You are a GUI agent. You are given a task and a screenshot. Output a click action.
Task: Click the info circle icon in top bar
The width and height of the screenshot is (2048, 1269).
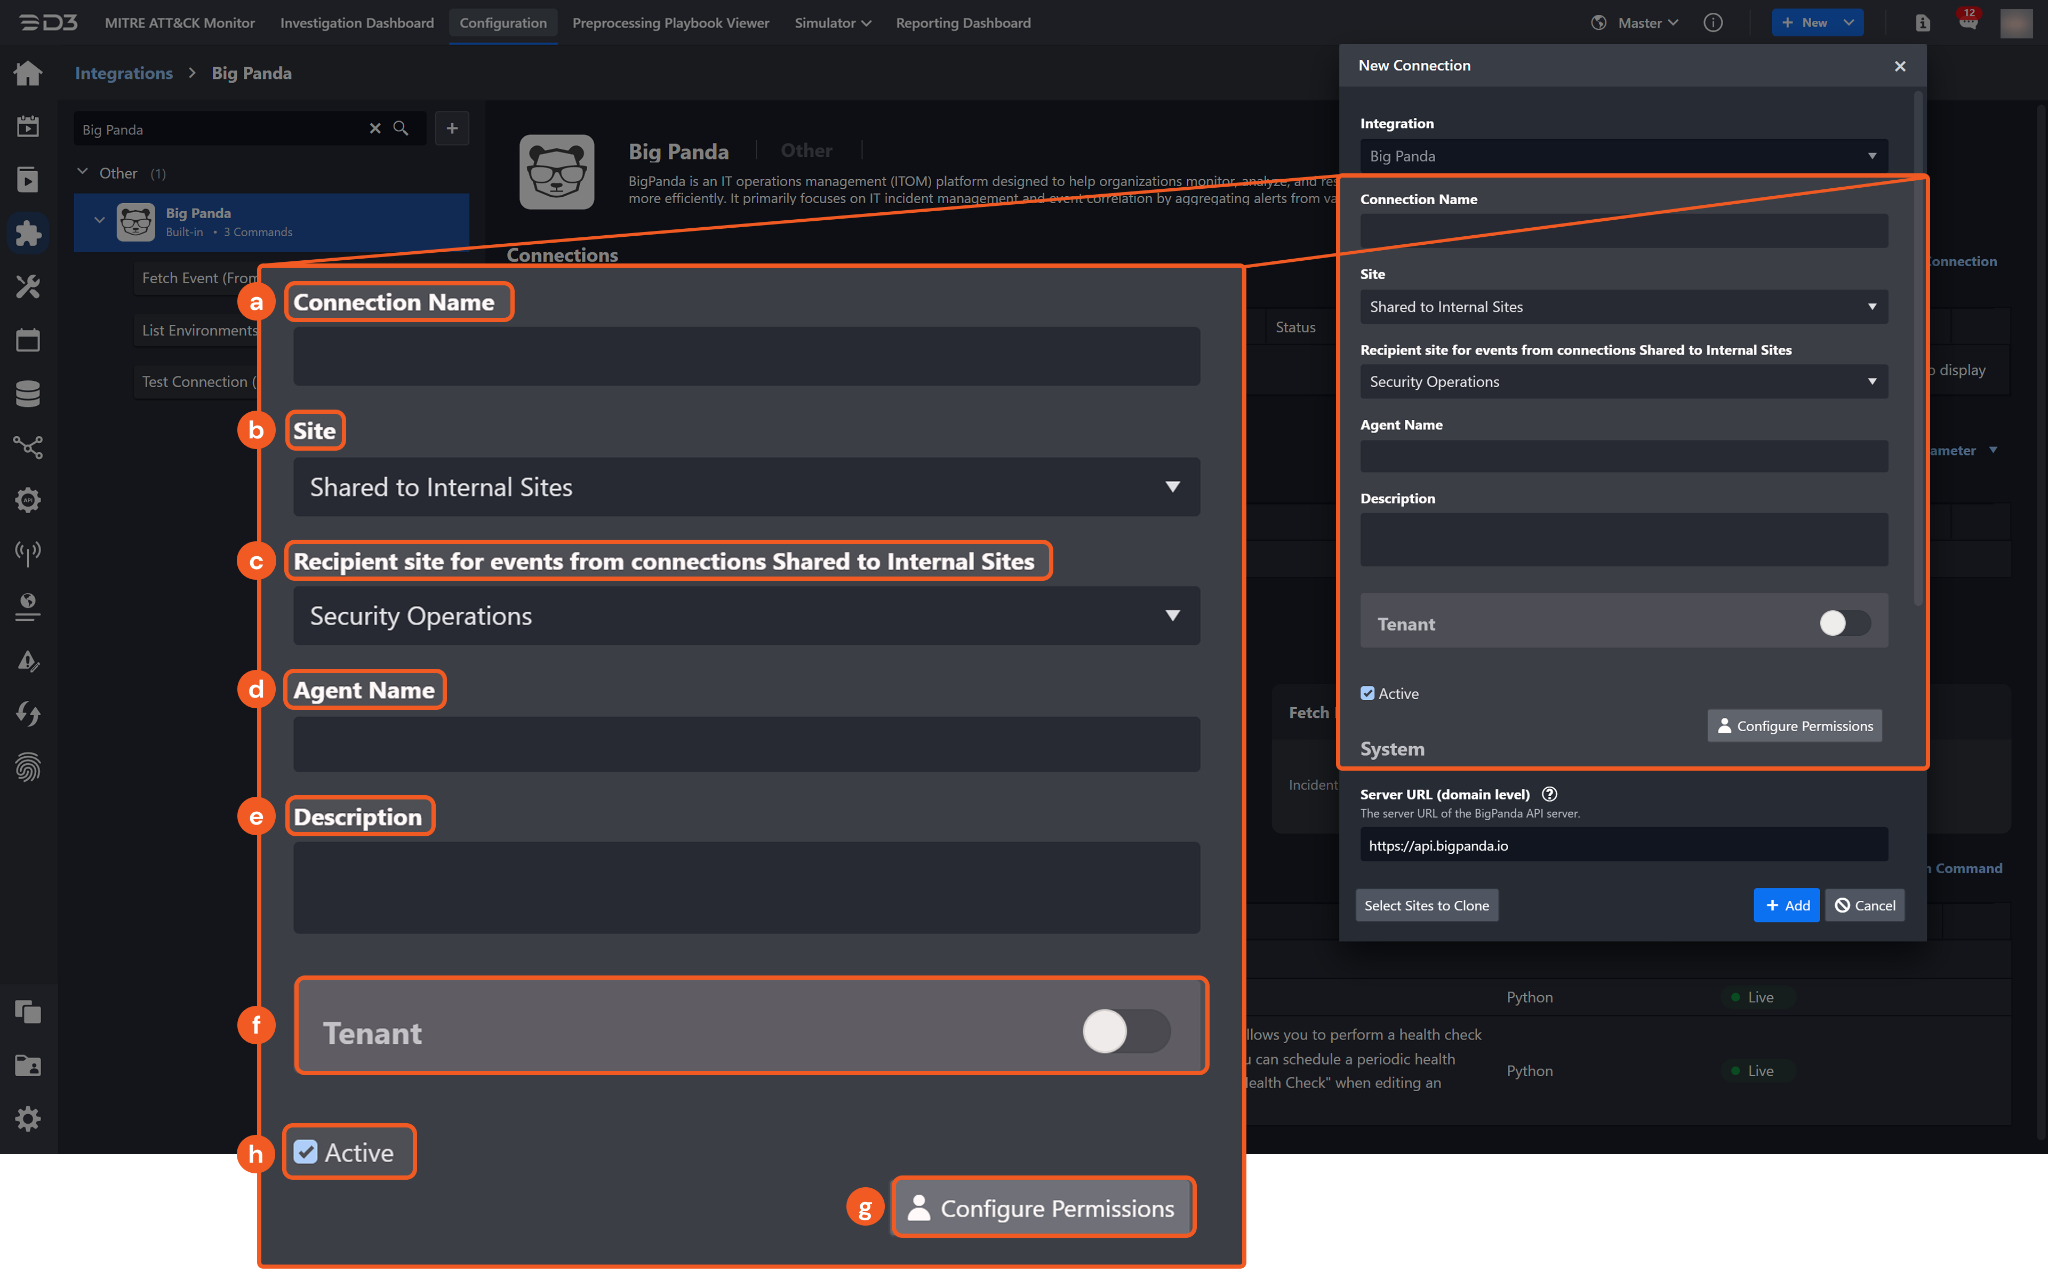[1713, 22]
